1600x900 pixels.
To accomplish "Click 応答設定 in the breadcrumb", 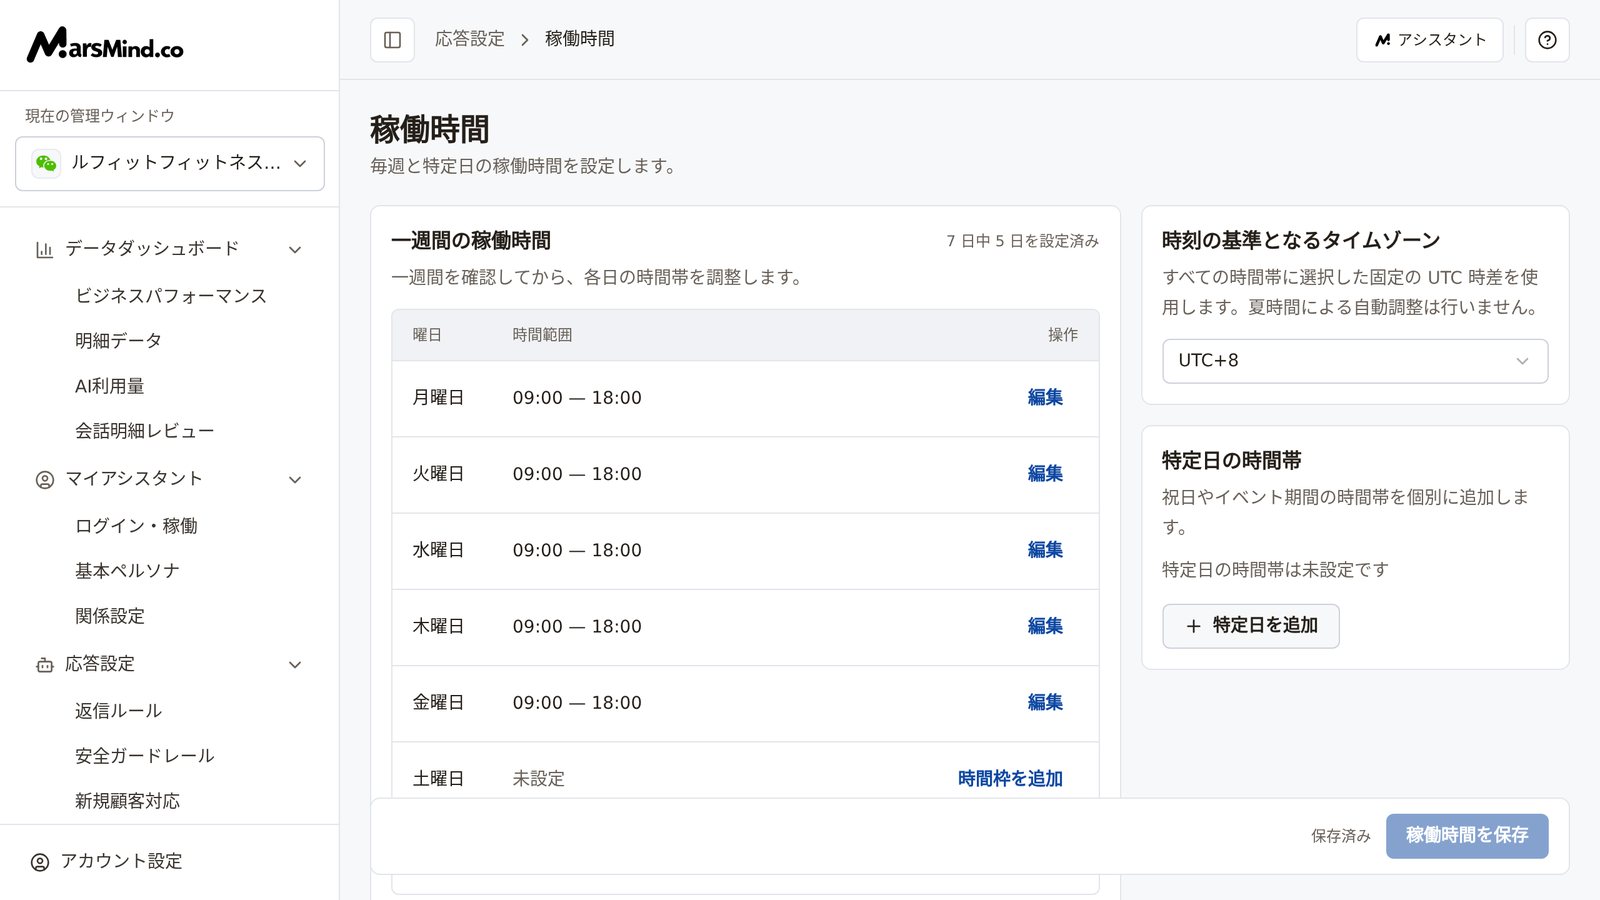I will pos(470,39).
